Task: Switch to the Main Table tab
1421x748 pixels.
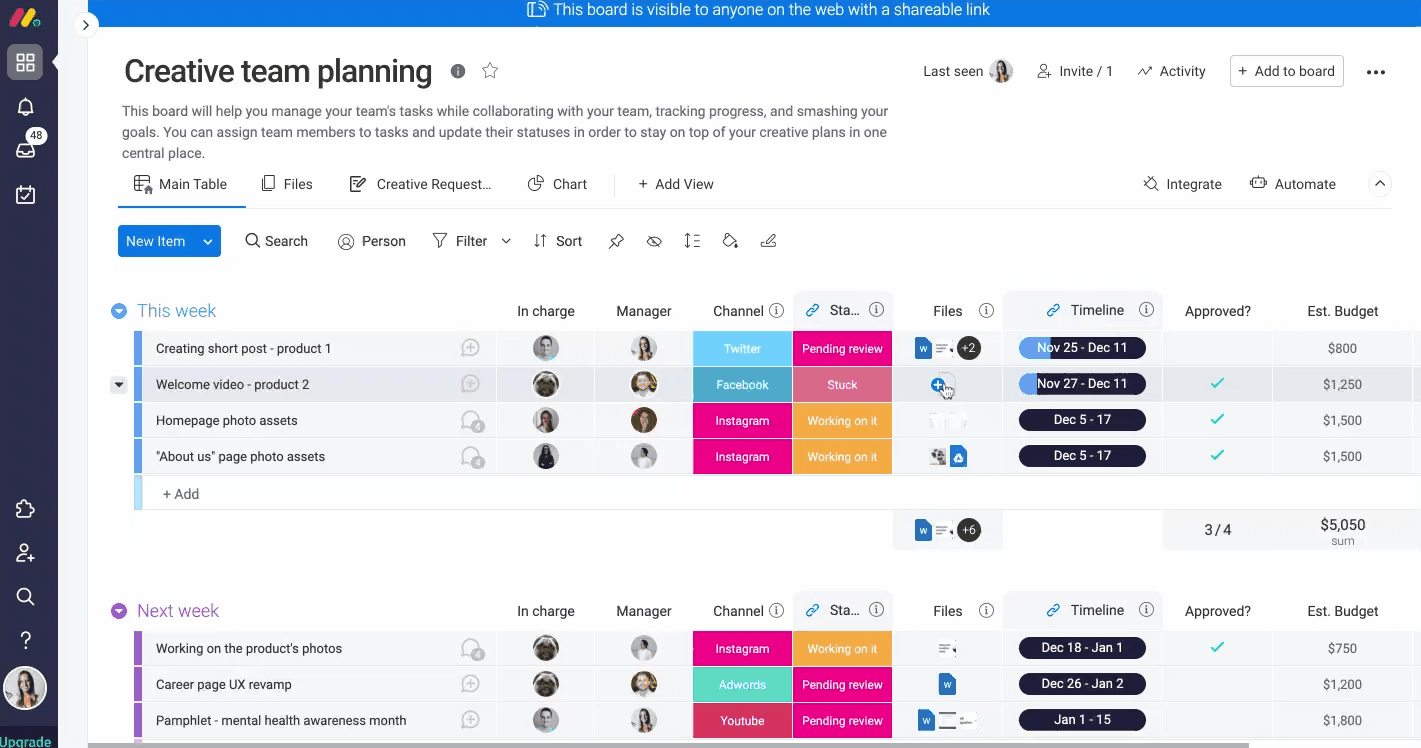Action: pos(181,184)
